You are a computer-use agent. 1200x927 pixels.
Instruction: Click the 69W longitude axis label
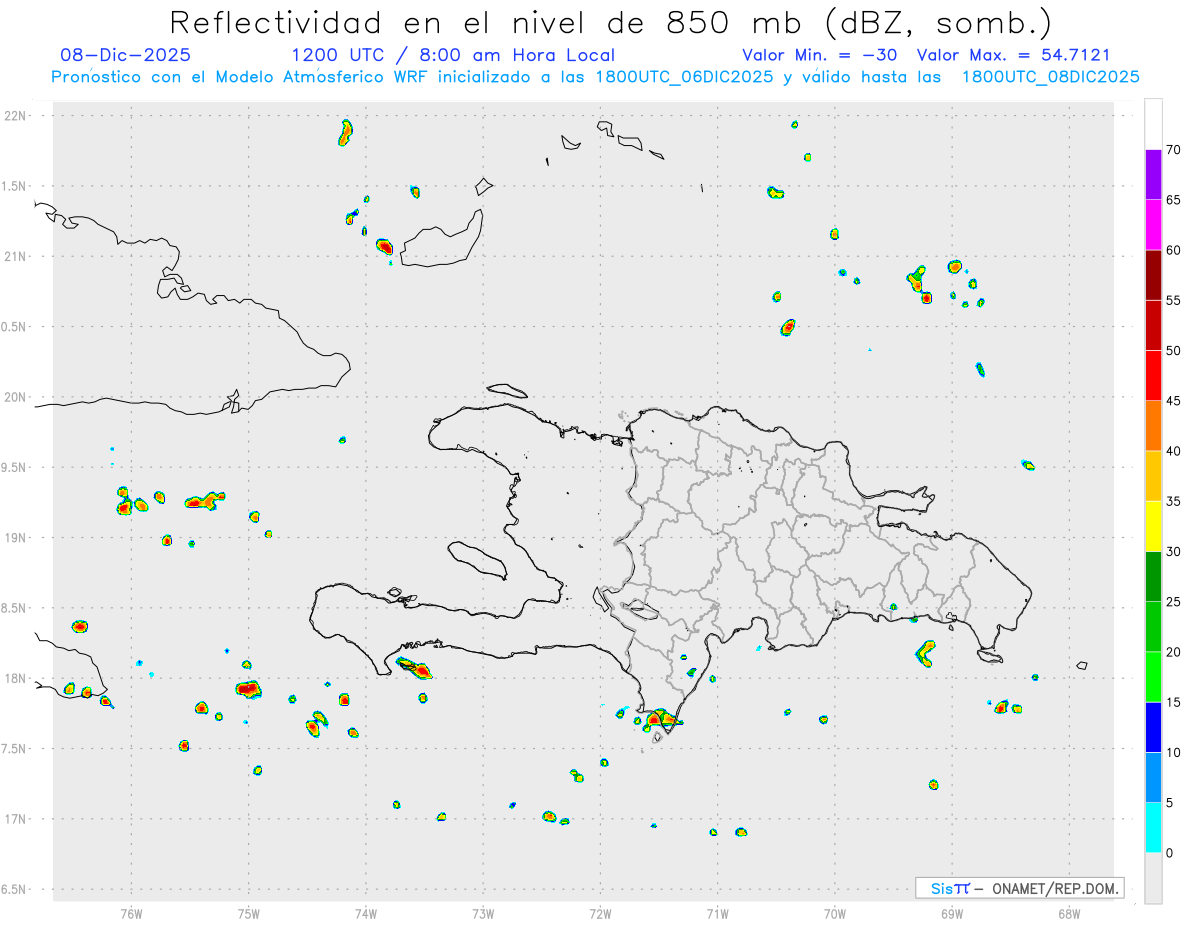point(952,913)
